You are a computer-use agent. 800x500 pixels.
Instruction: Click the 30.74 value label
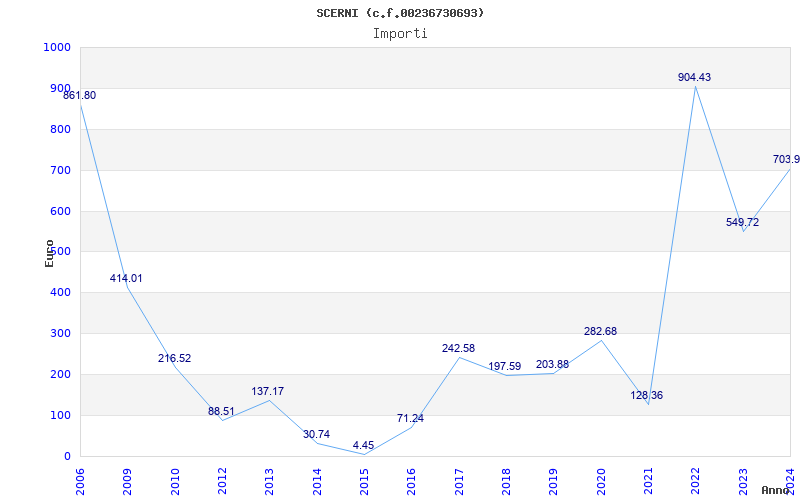coord(316,435)
